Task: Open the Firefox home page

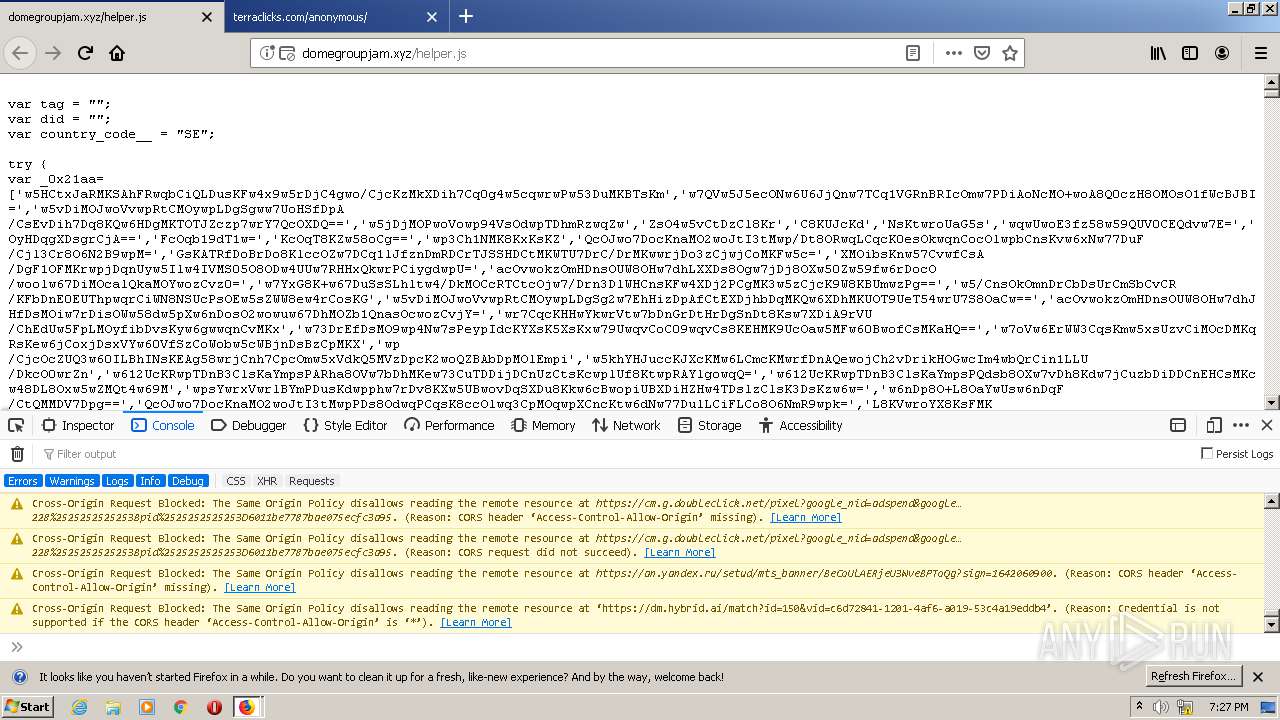Action: pos(117,53)
